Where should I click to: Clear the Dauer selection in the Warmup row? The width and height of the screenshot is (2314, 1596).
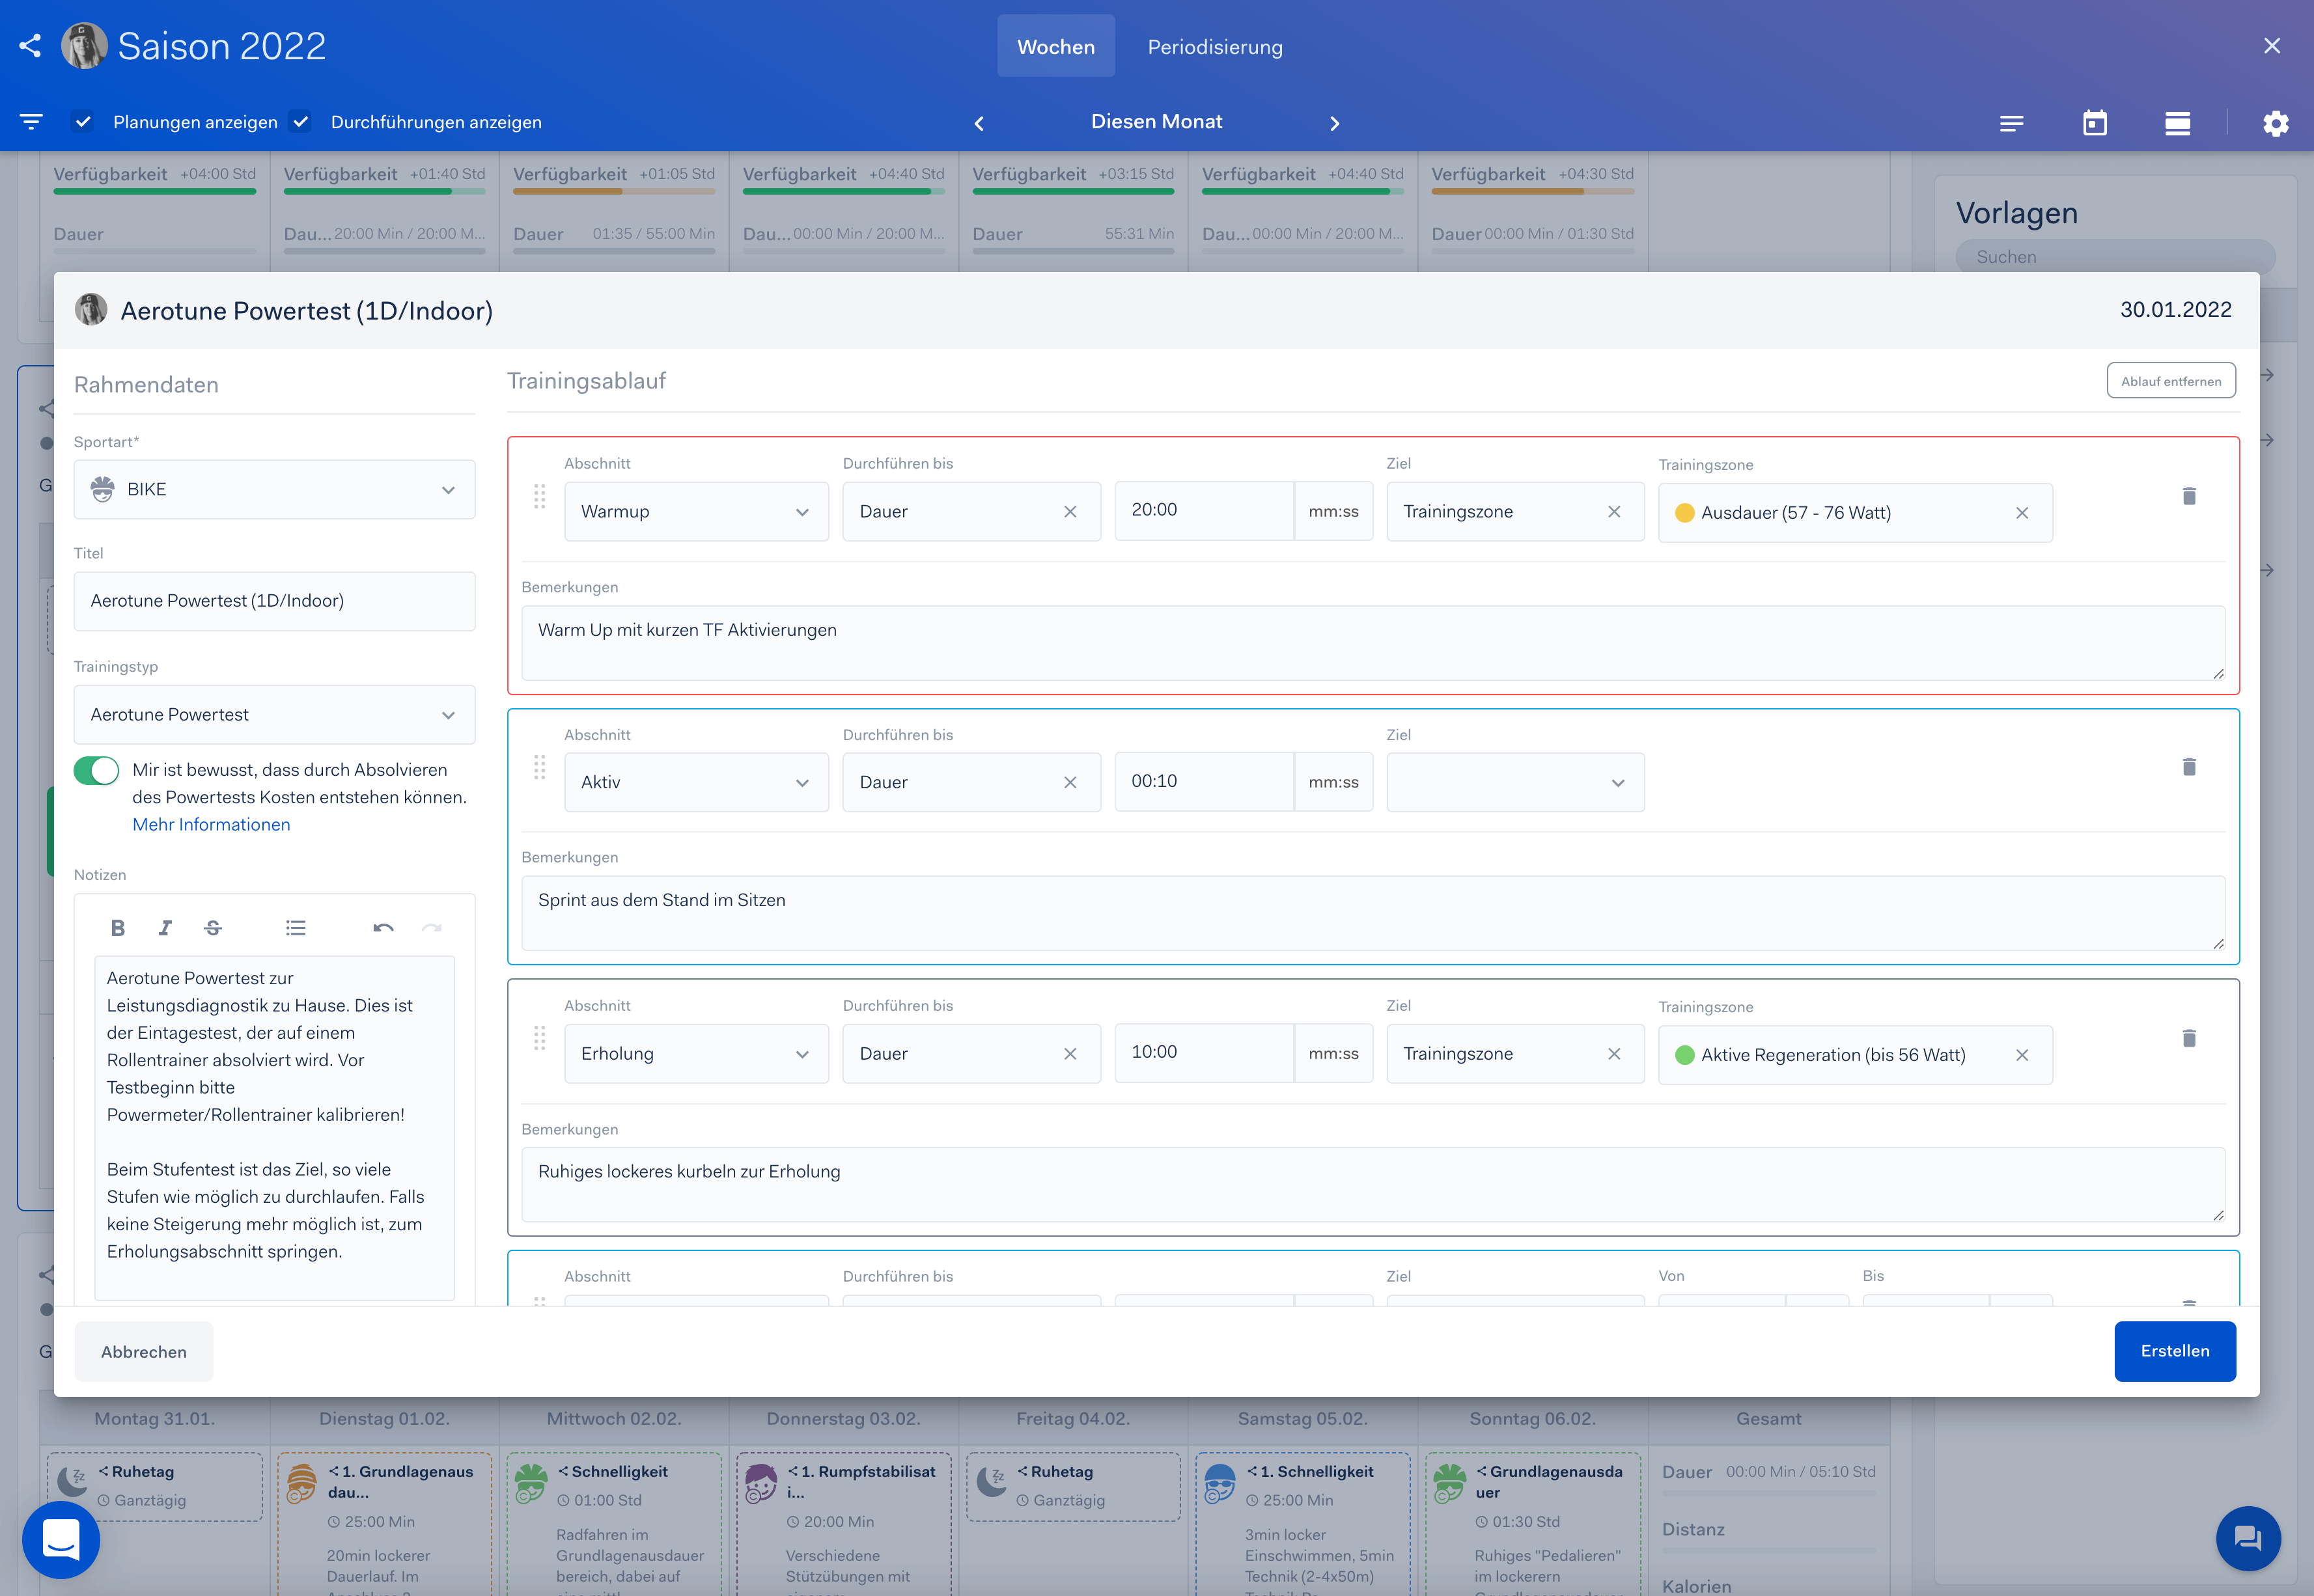pos(1070,512)
